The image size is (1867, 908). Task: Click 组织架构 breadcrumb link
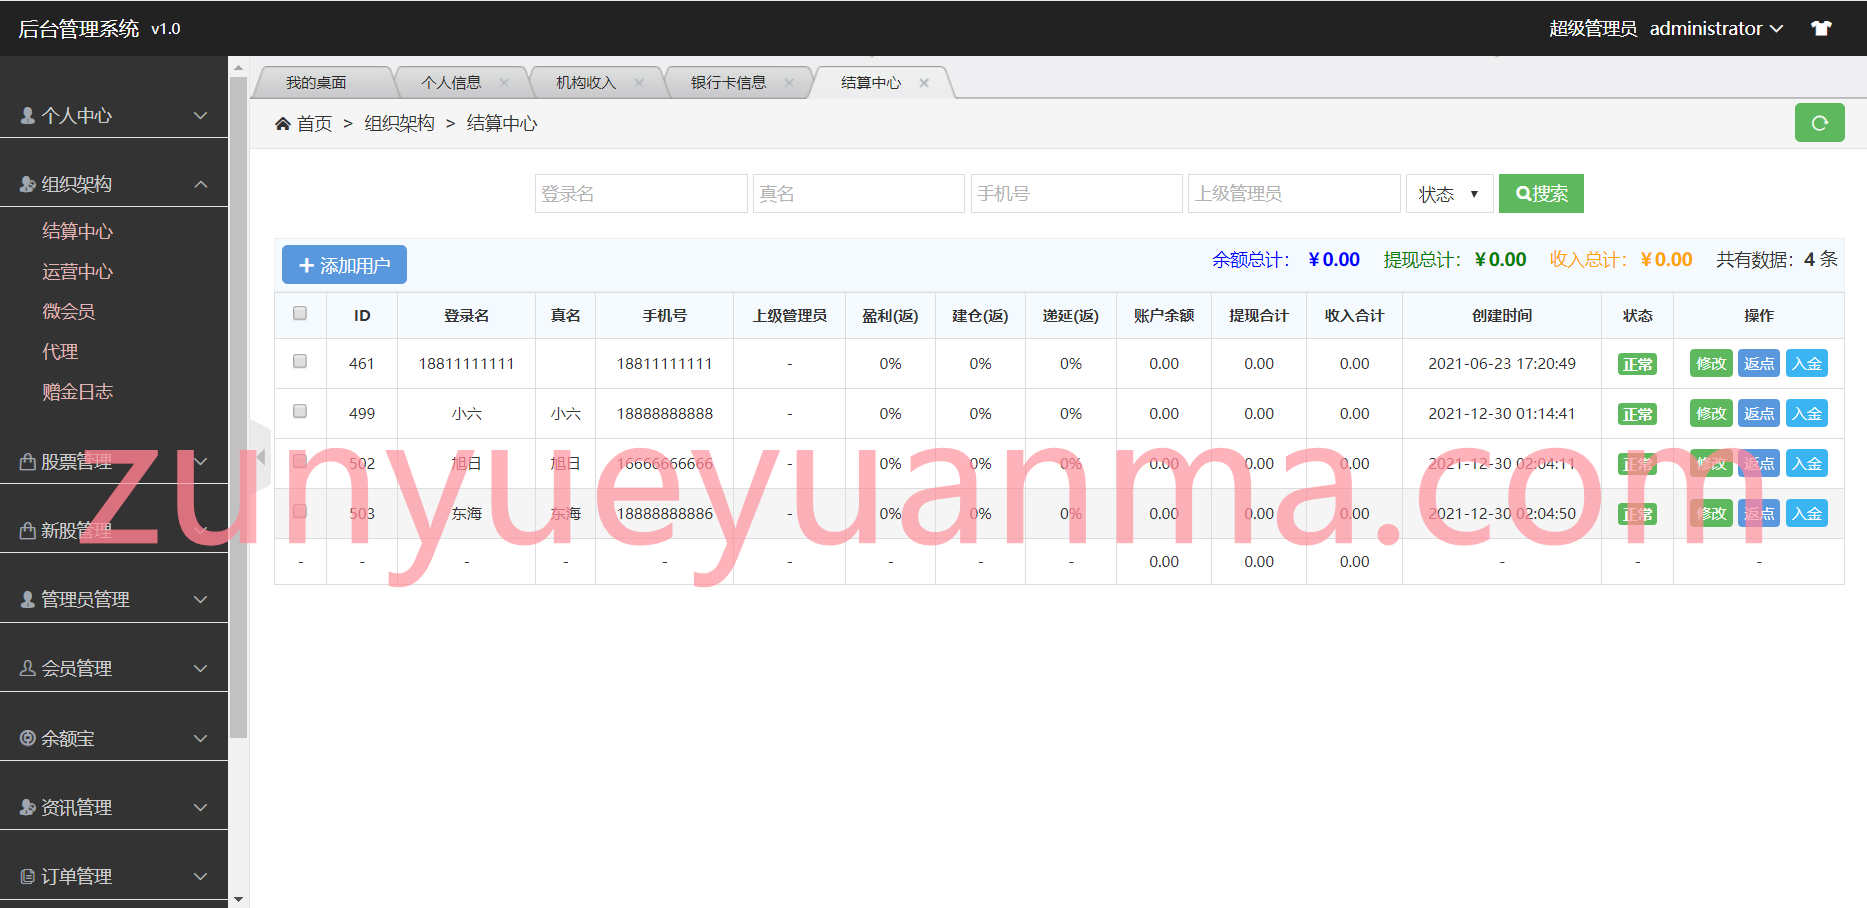tap(399, 123)
